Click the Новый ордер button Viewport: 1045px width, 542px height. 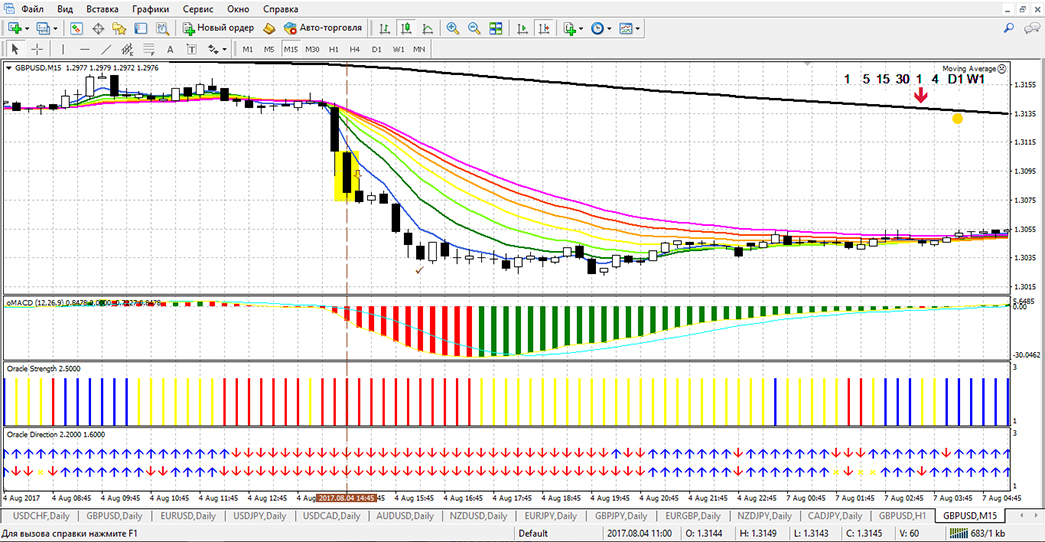pyautogui.click(x=218, y=29)
